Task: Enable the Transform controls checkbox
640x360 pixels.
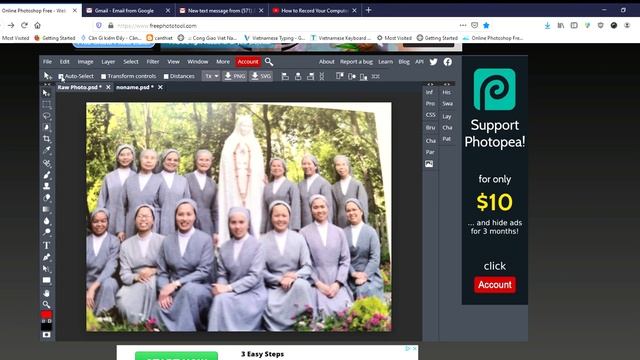Action: coord(103,76)
